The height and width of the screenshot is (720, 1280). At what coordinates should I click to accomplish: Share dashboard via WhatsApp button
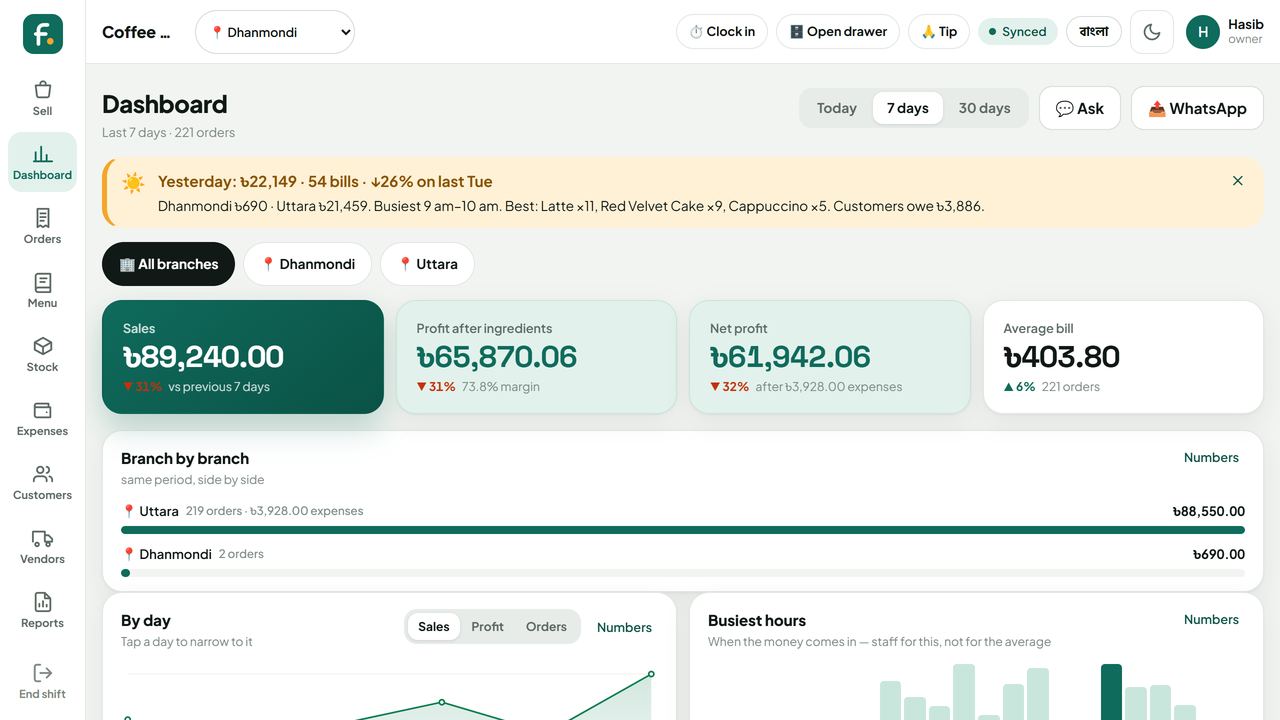pos(1197,108)
